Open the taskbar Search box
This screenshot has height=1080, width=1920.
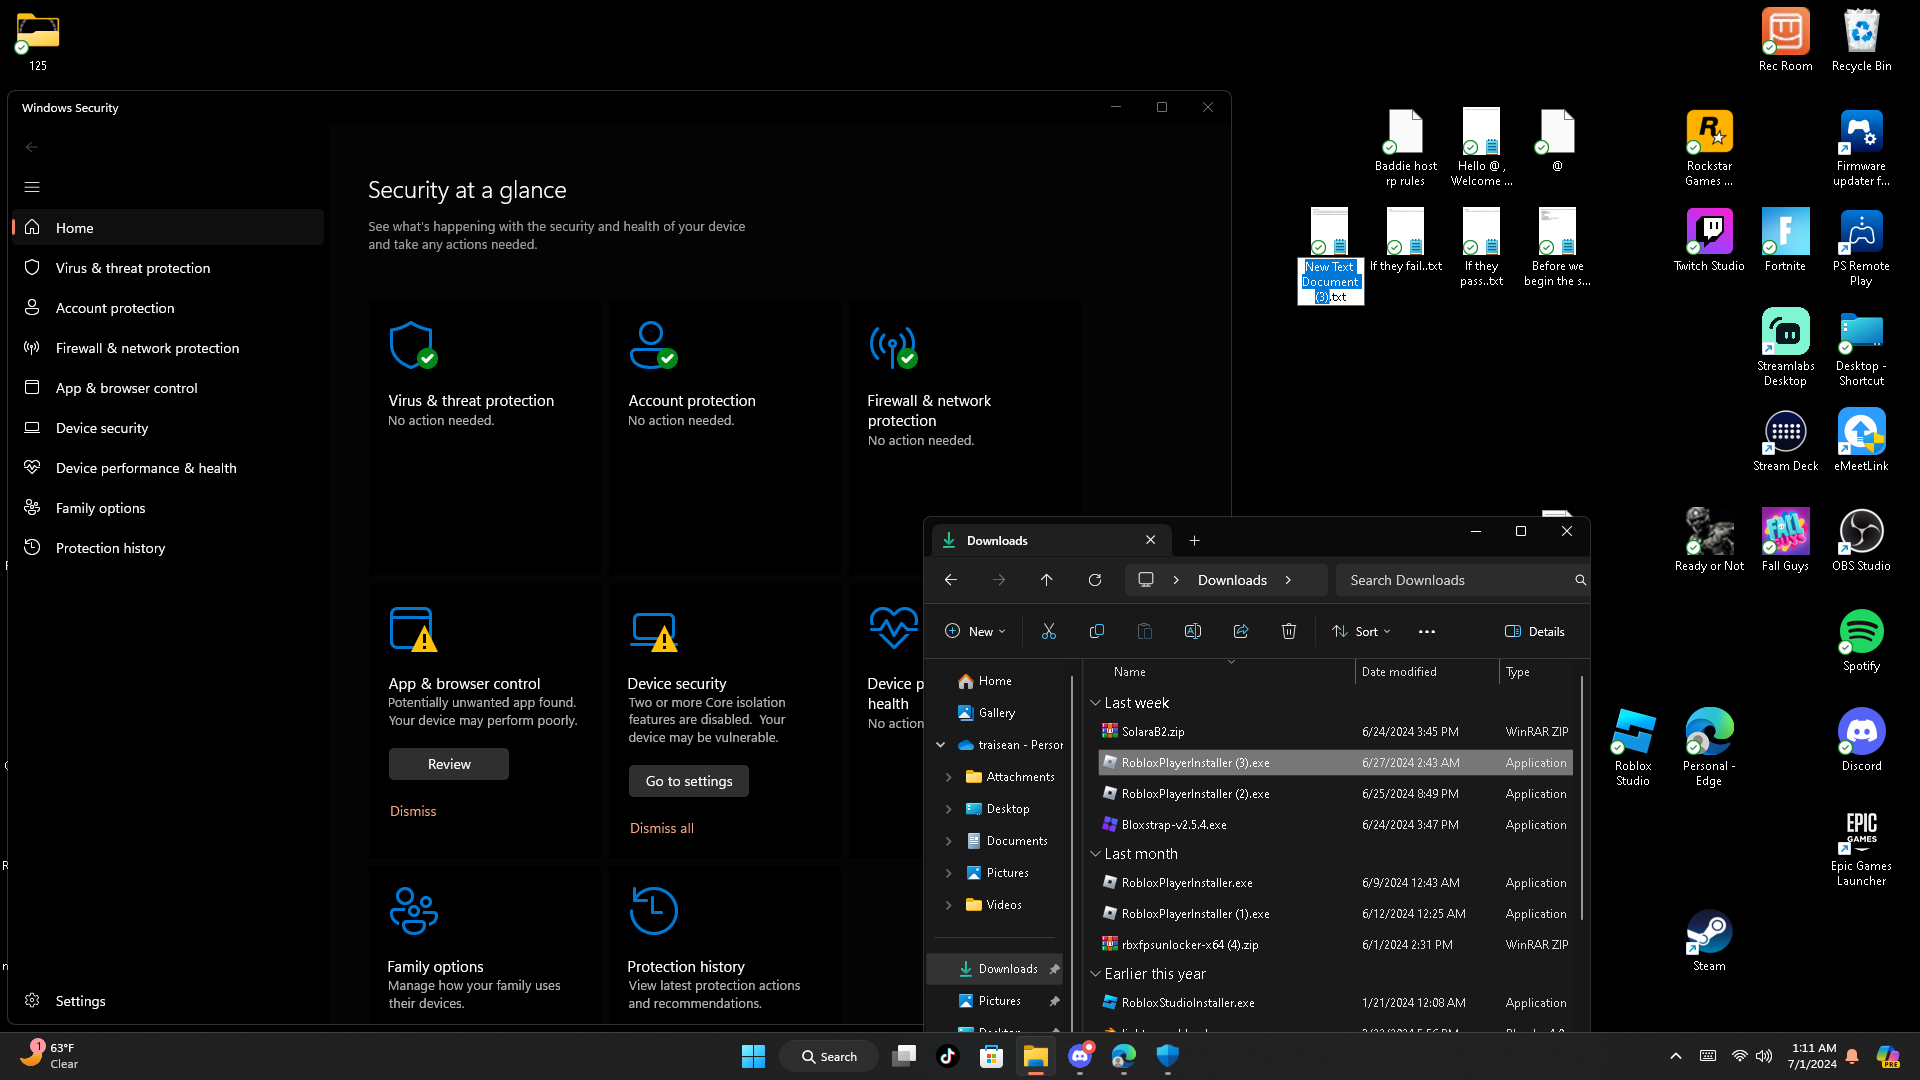pyautogui.click(x=830, y=1056)
